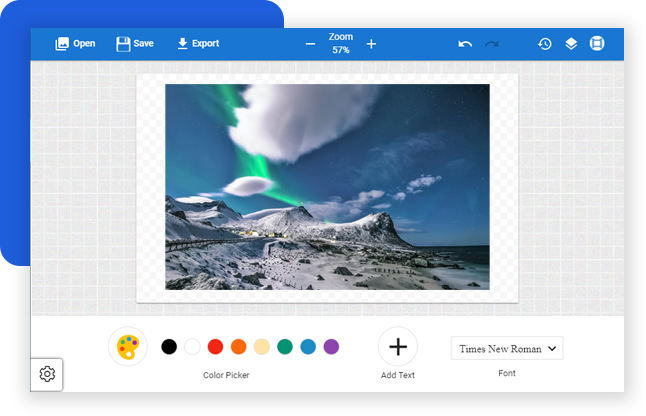Viewport: 646px width, 416px height.
Task: Undo the last action
Action: click(465, 44)
